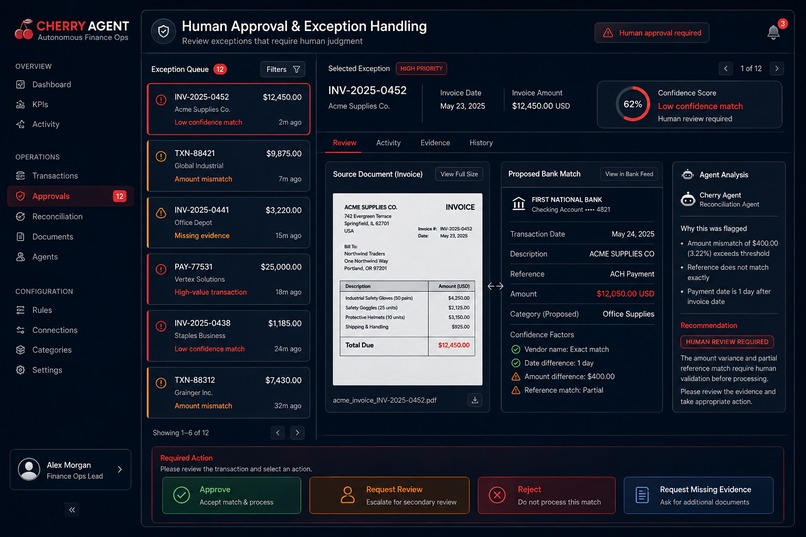The width and height of the screenshot is (806, 537).
Task: Select Approvals in the sidebar
Action: tap(70, 196)
